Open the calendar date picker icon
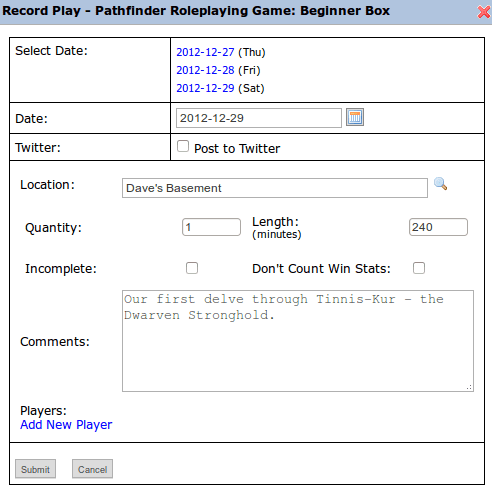 pyautogui.click(x=355, y=117)
